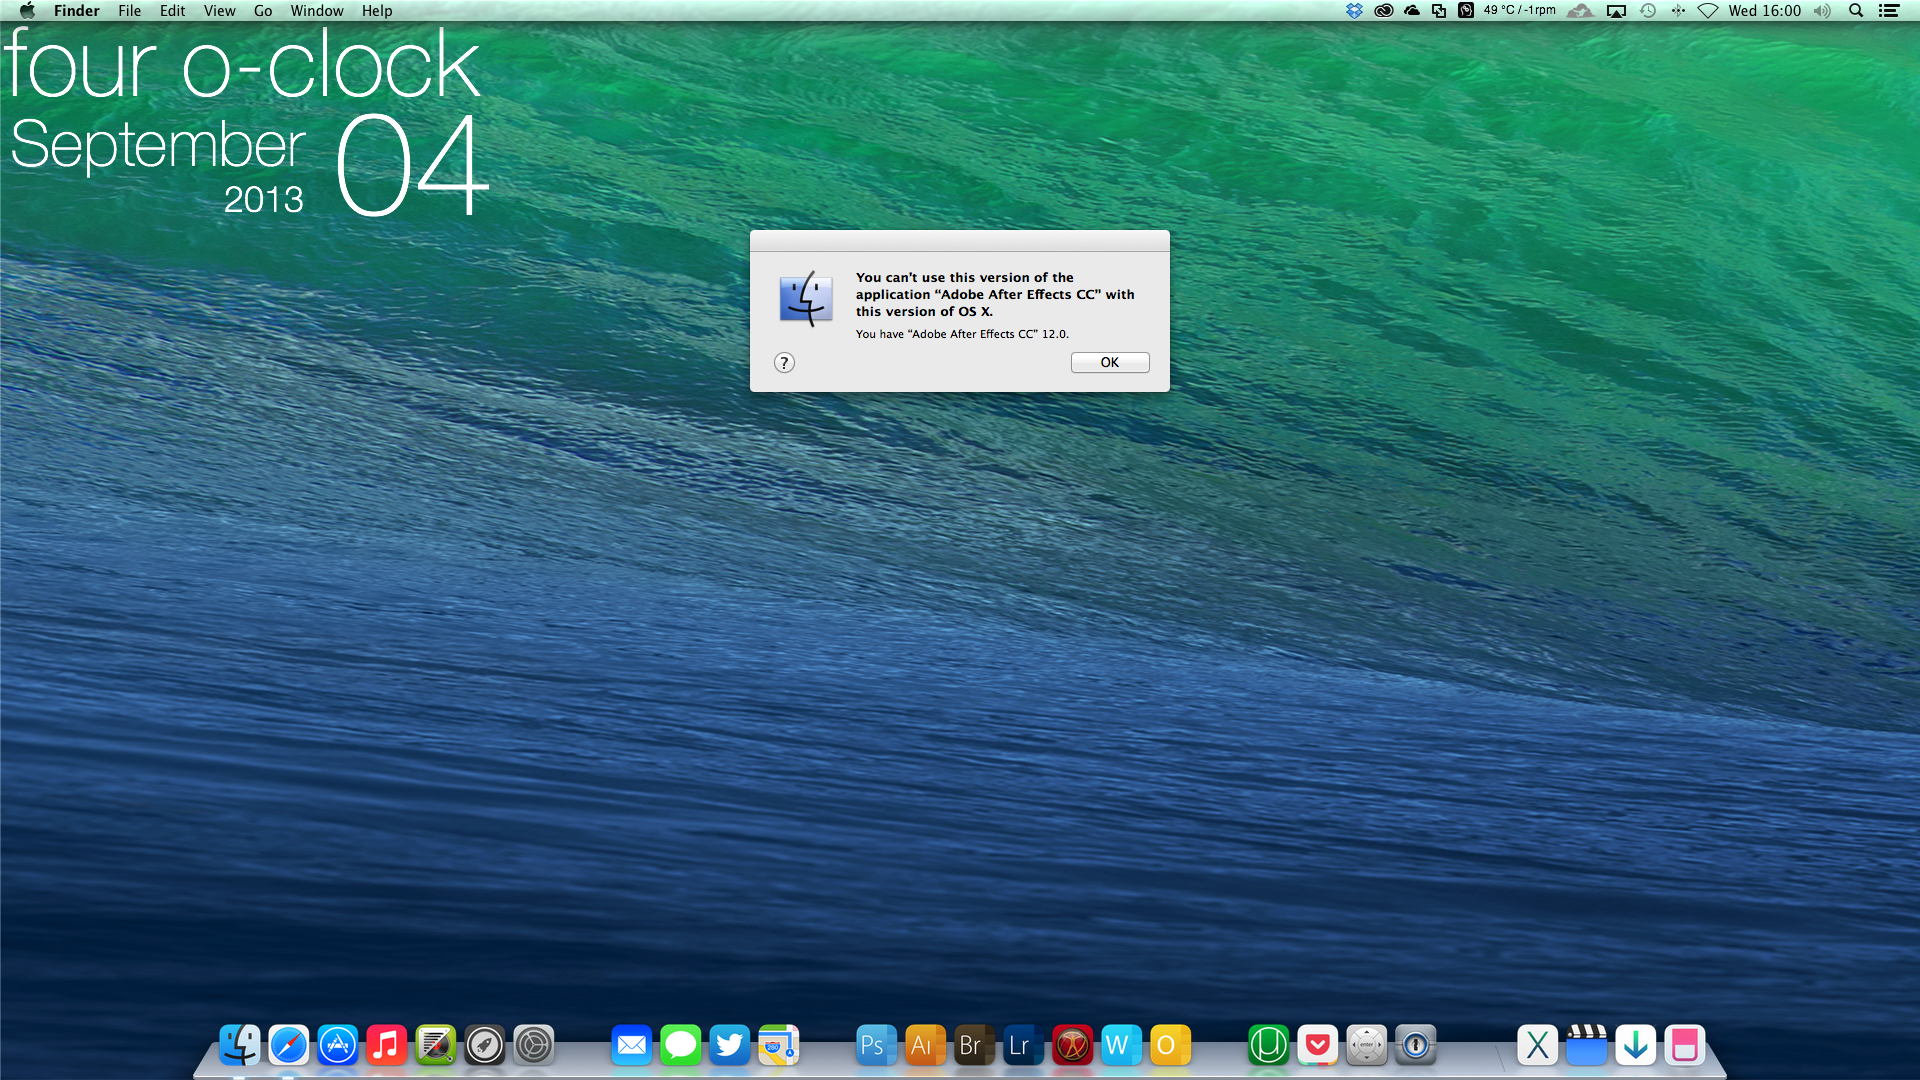Image resolution: width=1920 pixels, height=1080 pixels.
Task: Launch Safari from the Dock
Action: tap(289, 1045)
